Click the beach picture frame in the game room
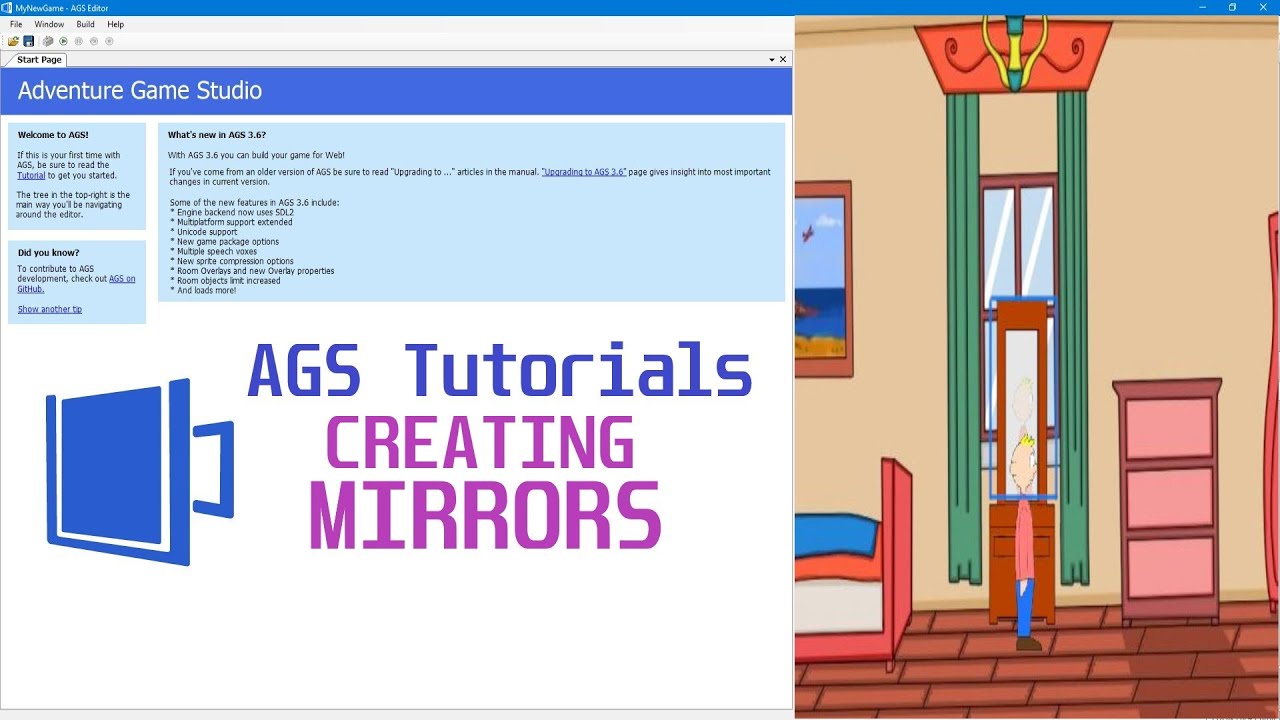Viewport: 1280px width, 720px height. coord(824,278)
